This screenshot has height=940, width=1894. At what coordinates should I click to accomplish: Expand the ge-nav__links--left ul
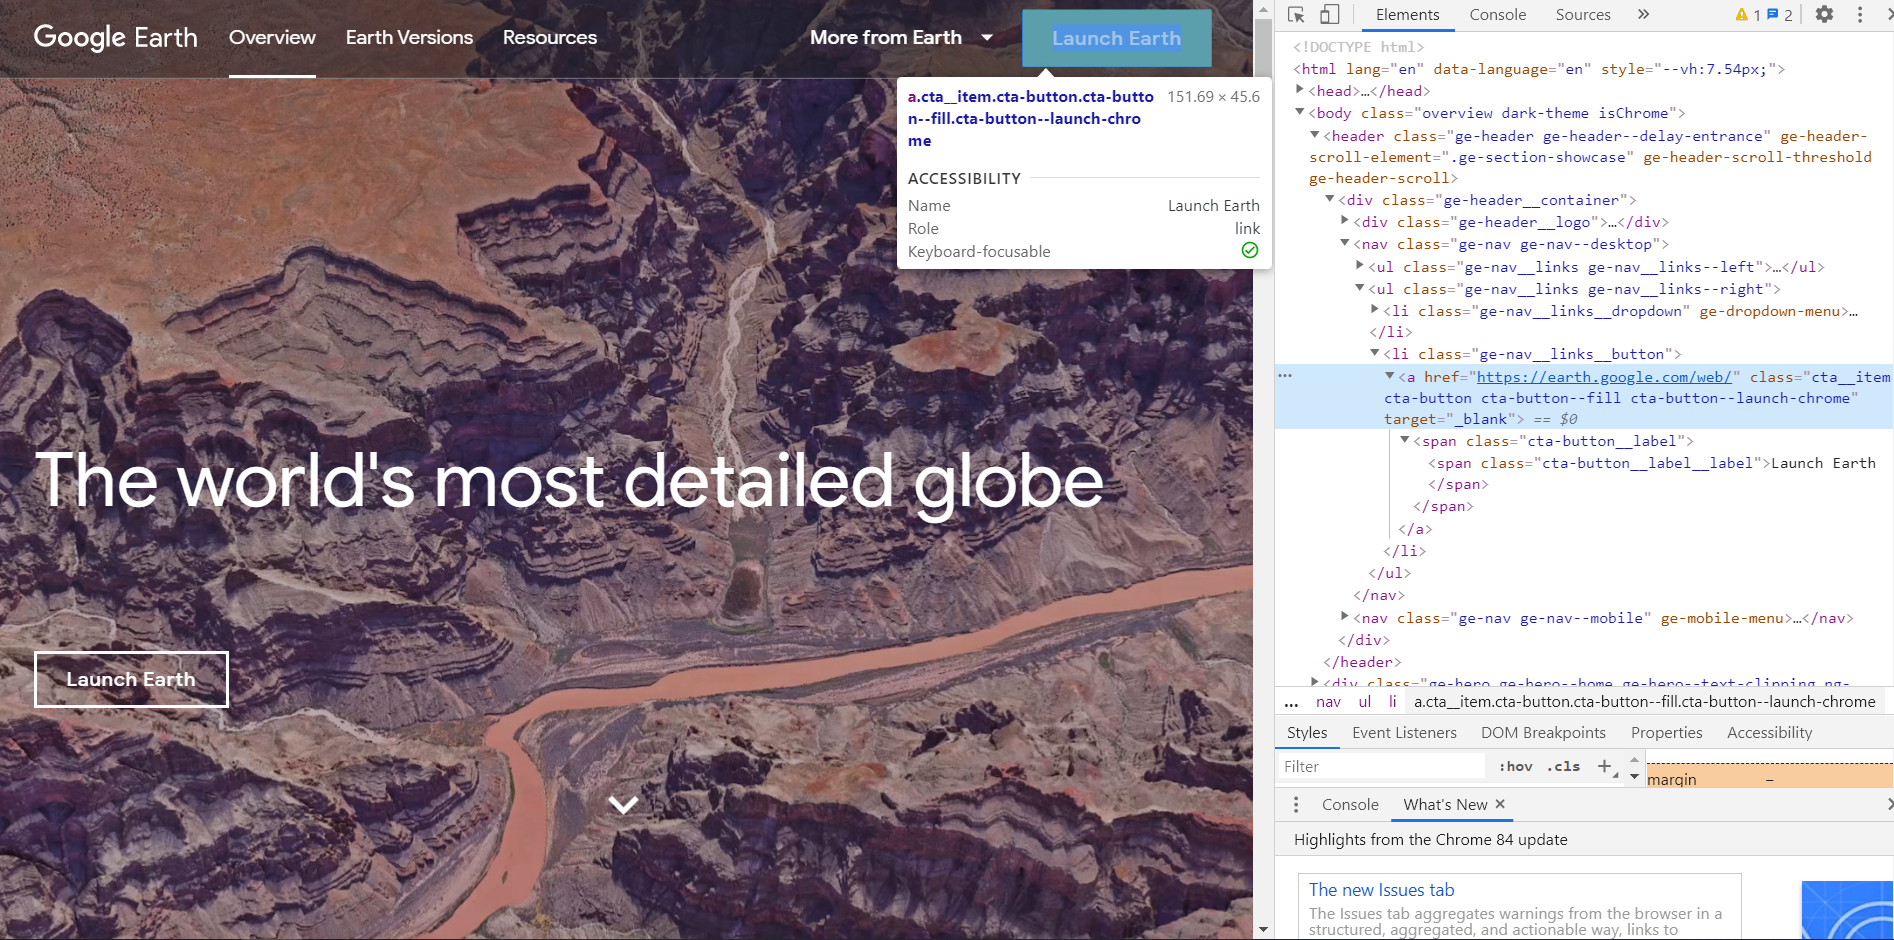point(1360,266)
